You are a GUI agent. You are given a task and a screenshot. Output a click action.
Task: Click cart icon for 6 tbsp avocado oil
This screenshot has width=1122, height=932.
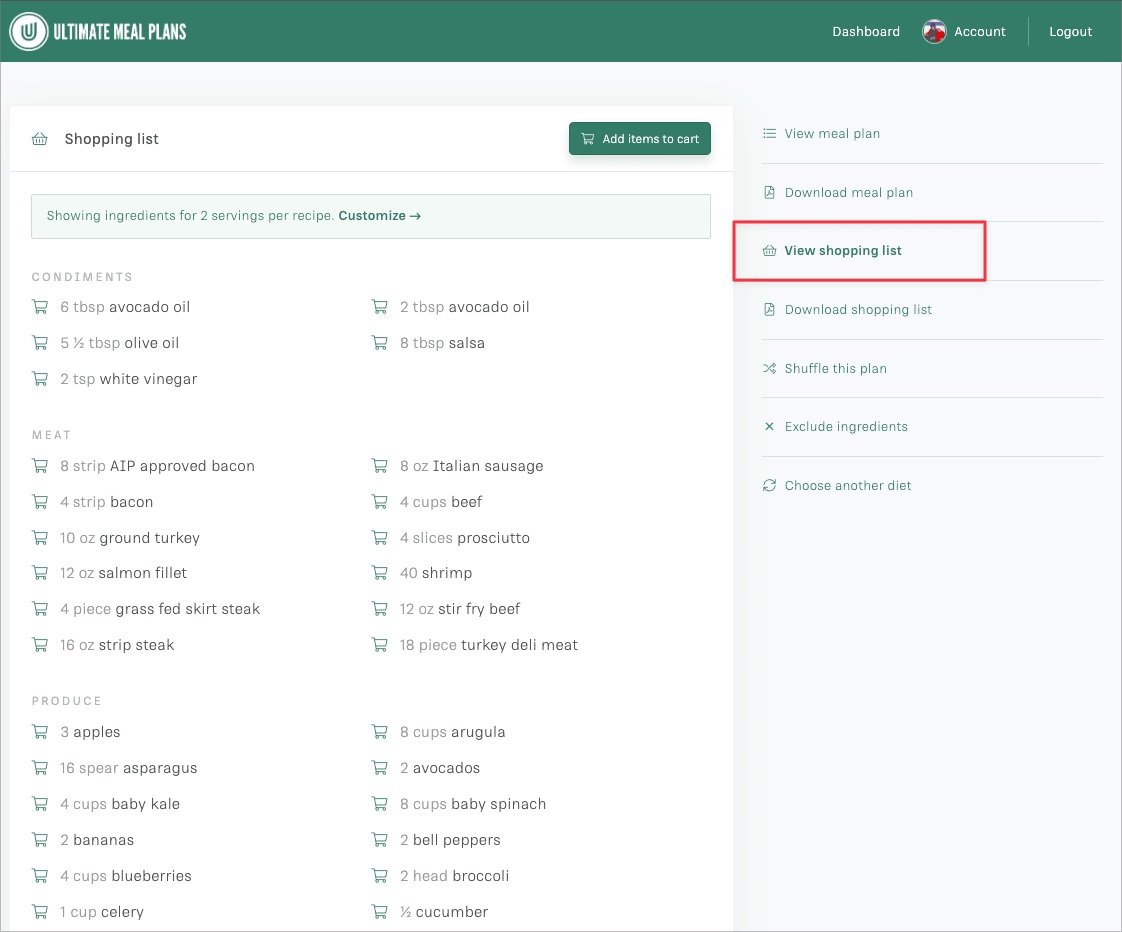40,307
